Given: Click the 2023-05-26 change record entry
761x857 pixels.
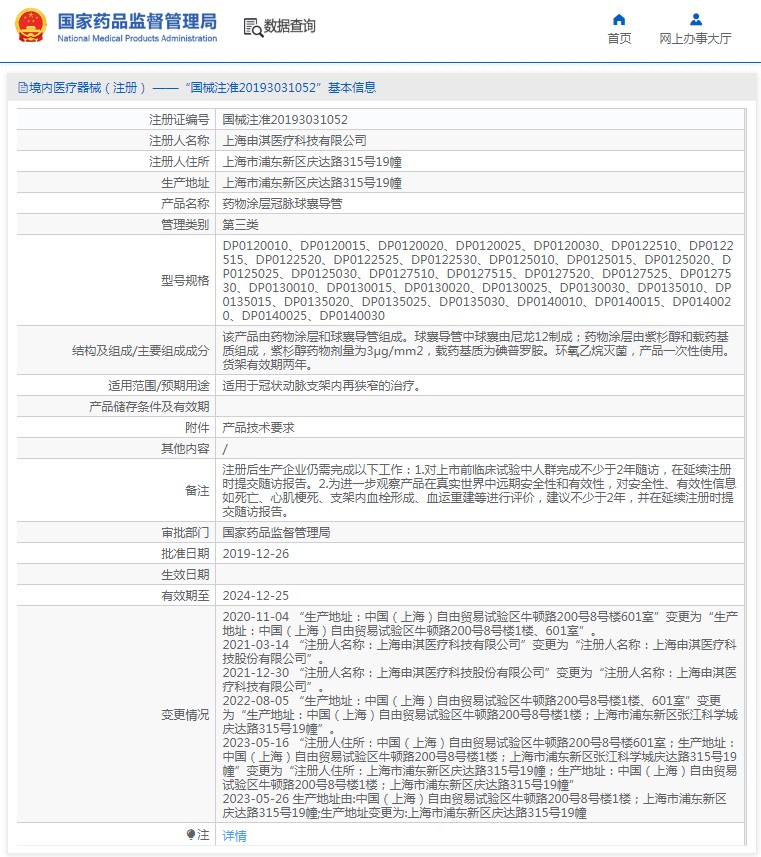Looking at the screenshot, I should coord(475,806).
